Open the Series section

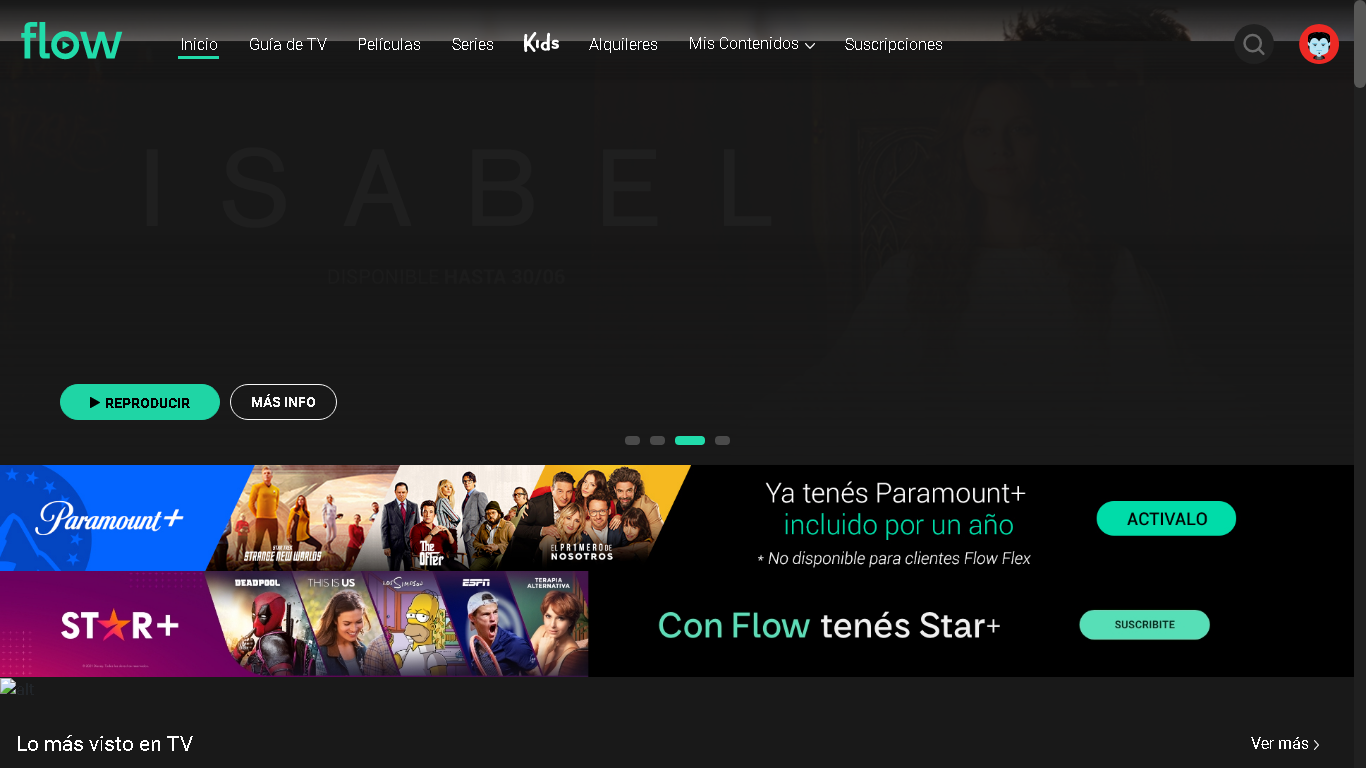472,44
